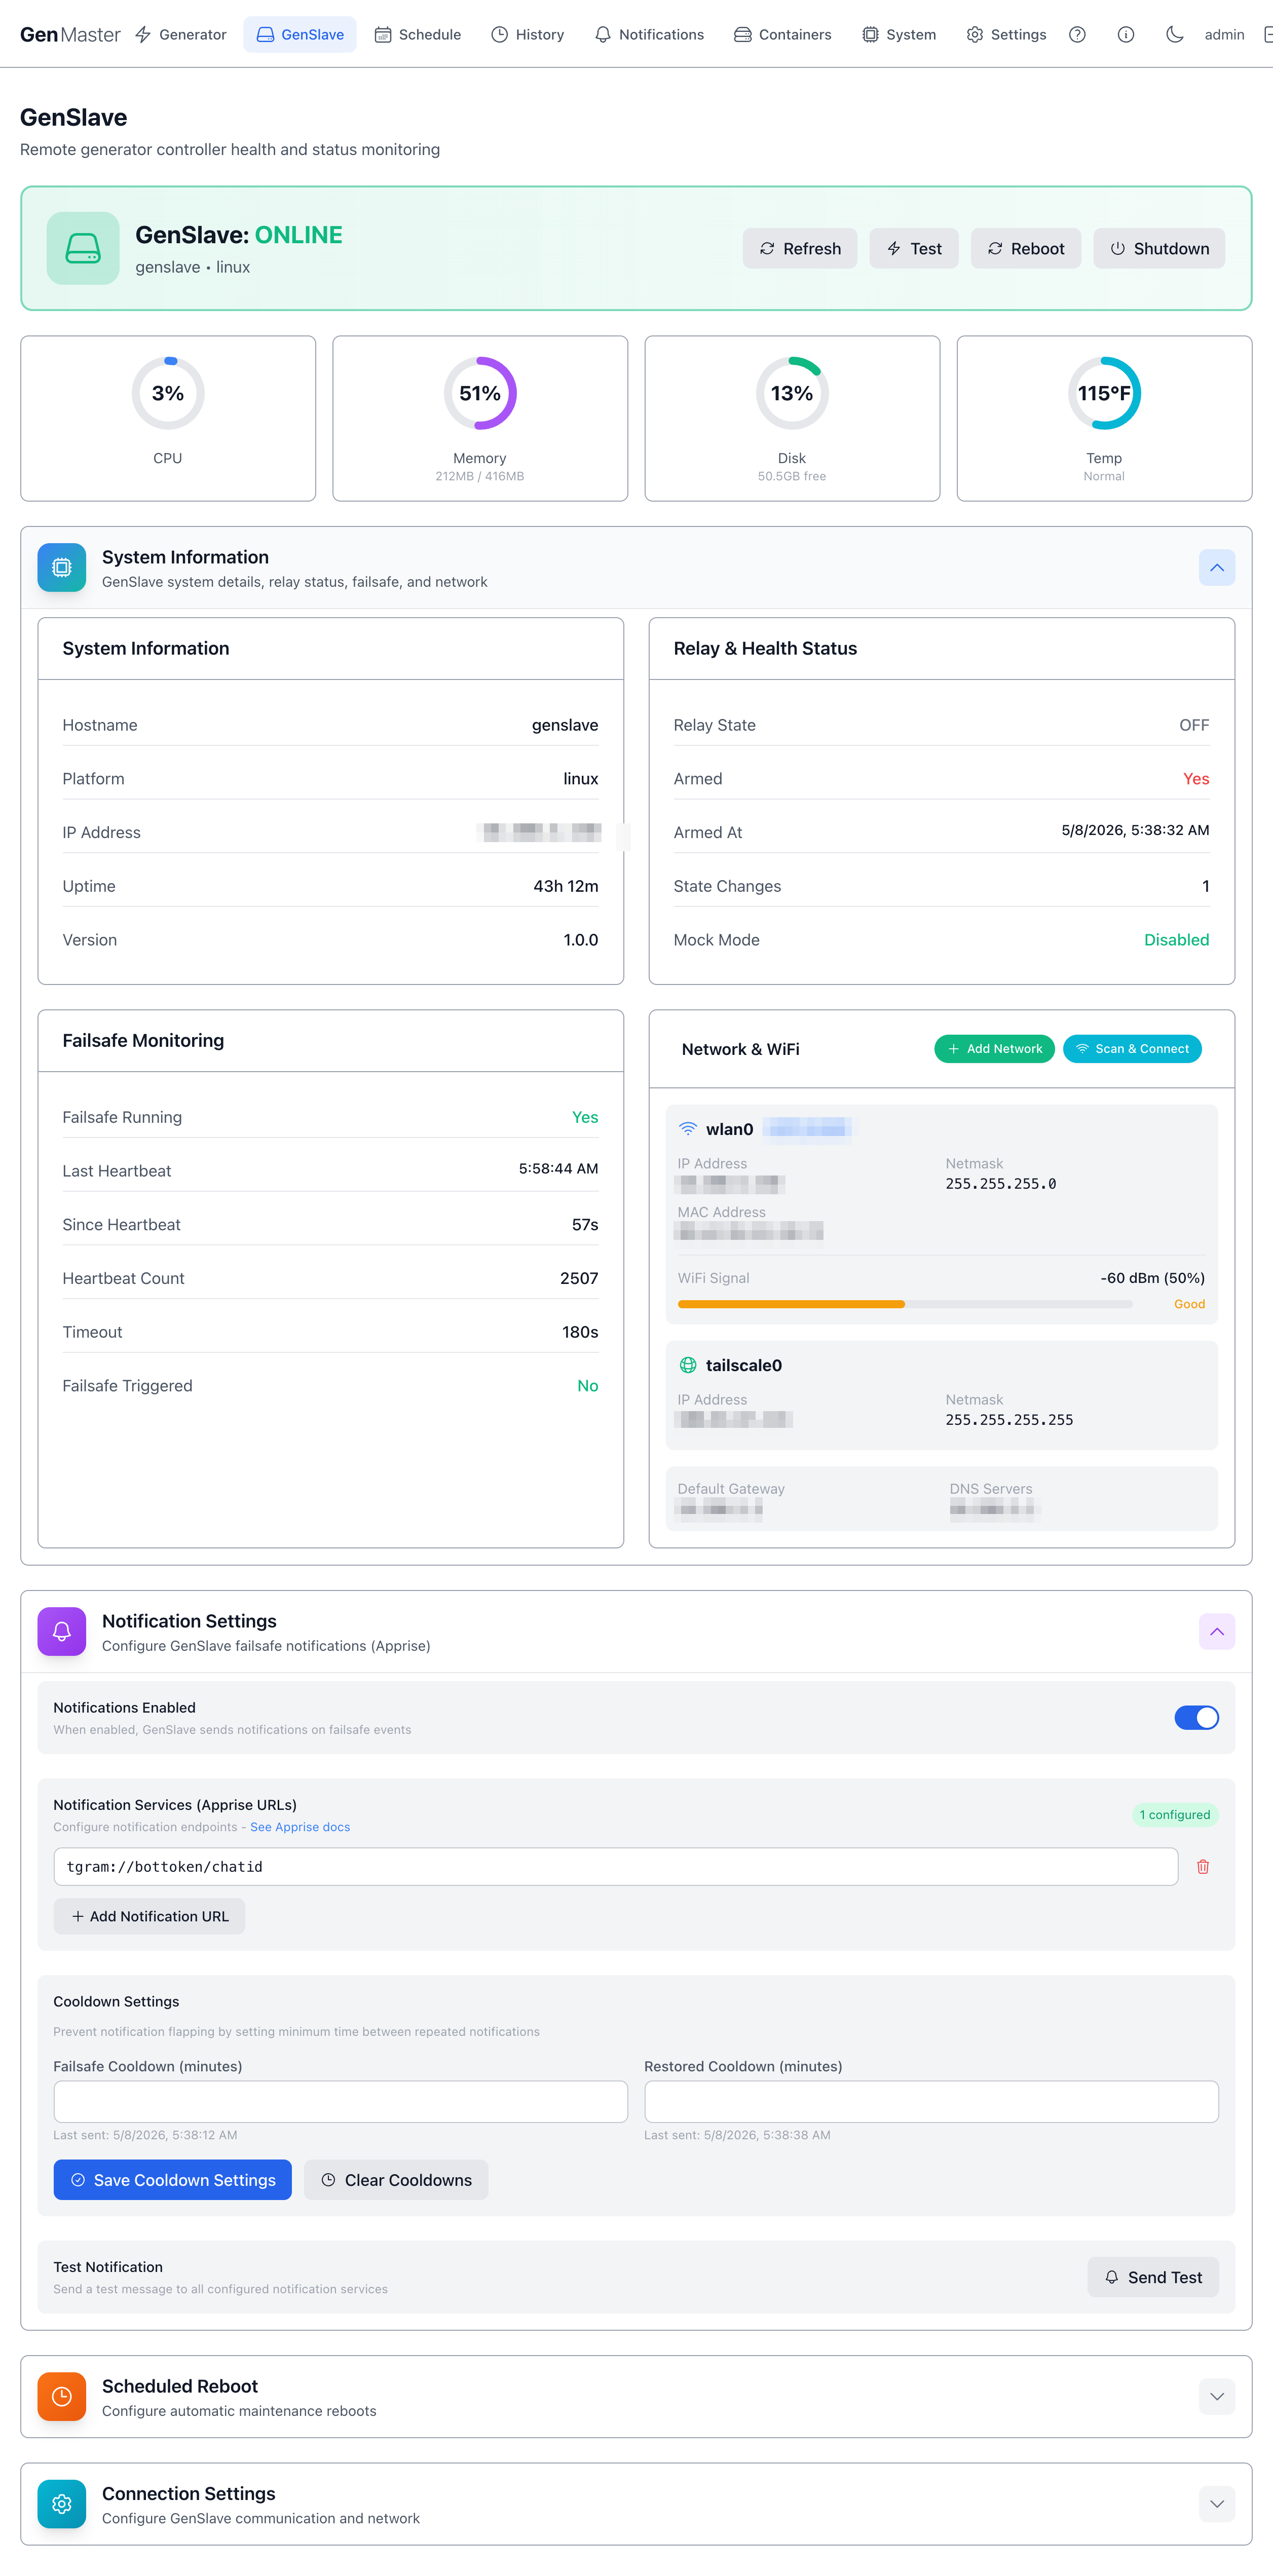1273x2576 pixels.
Task: Open the History tab
Action: [528, 34]
